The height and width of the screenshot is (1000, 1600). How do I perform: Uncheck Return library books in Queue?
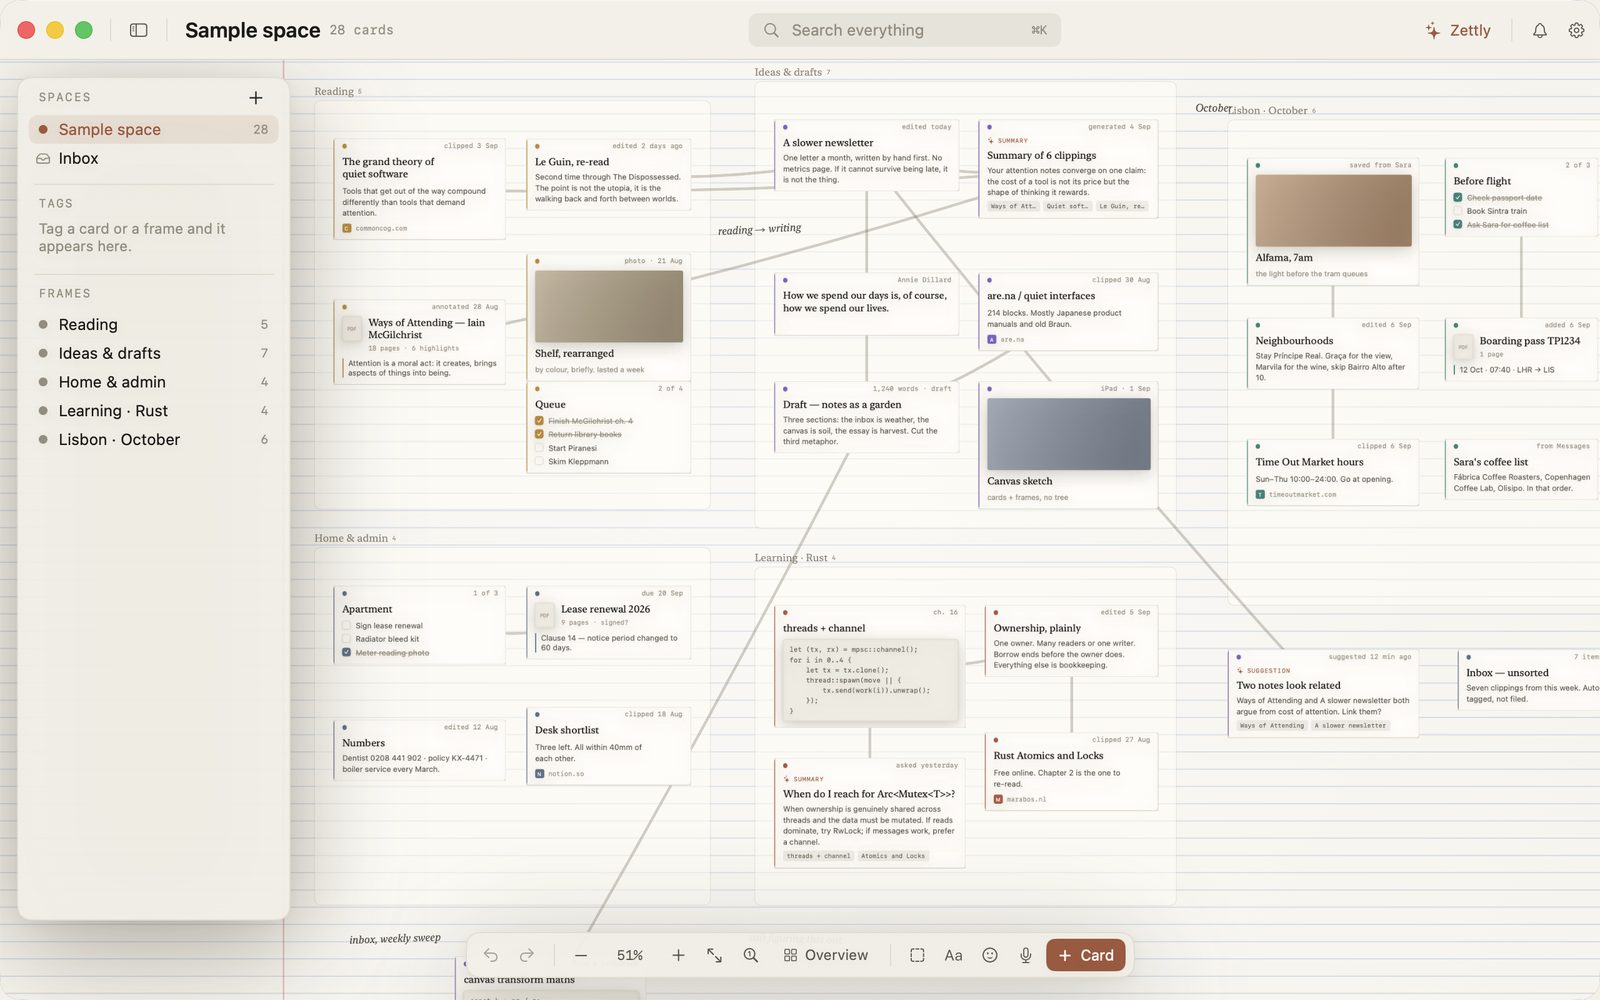(x=540, y=434)
